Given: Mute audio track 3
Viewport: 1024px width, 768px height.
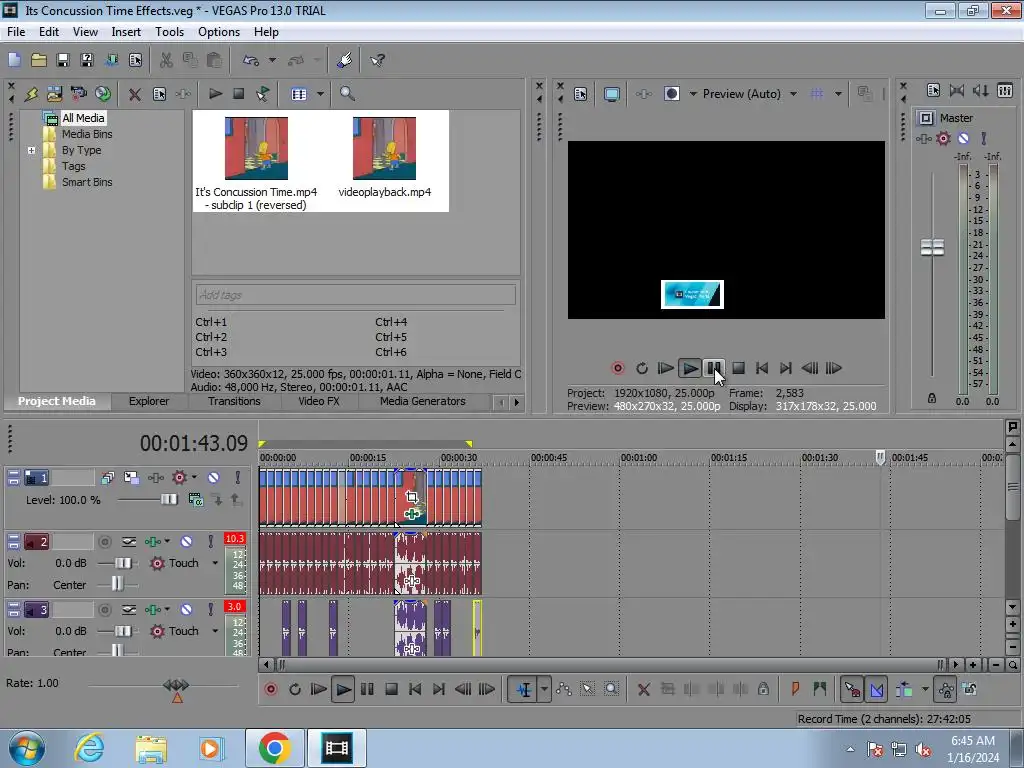Looking at the screenshot, I should (186, 609).
